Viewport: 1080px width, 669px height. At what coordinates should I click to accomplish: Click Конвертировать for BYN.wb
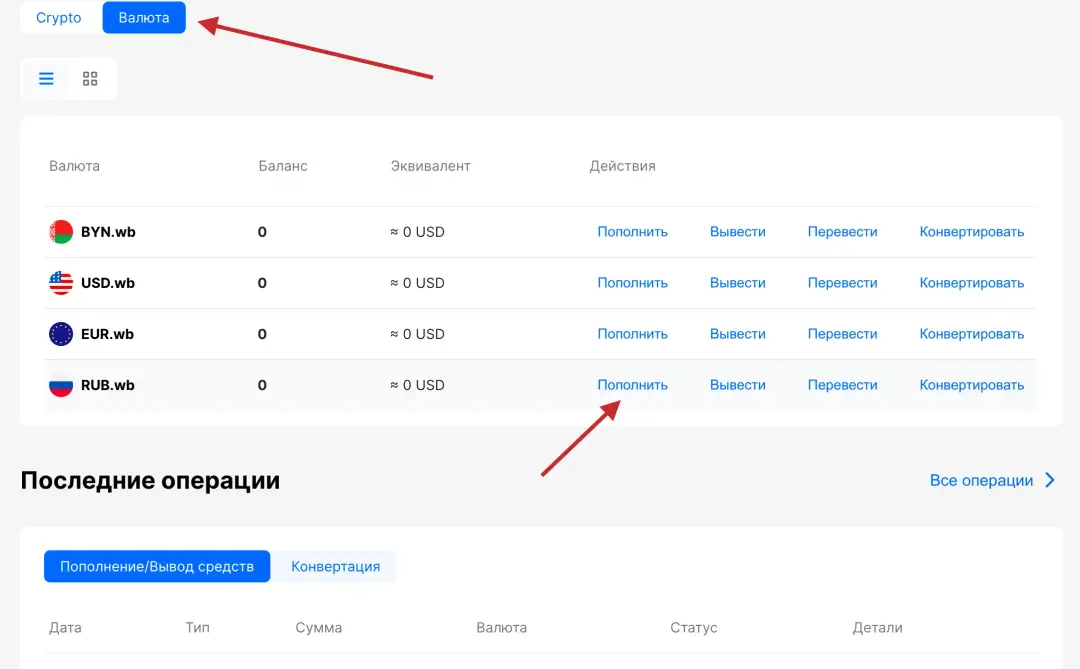(971, 232)
